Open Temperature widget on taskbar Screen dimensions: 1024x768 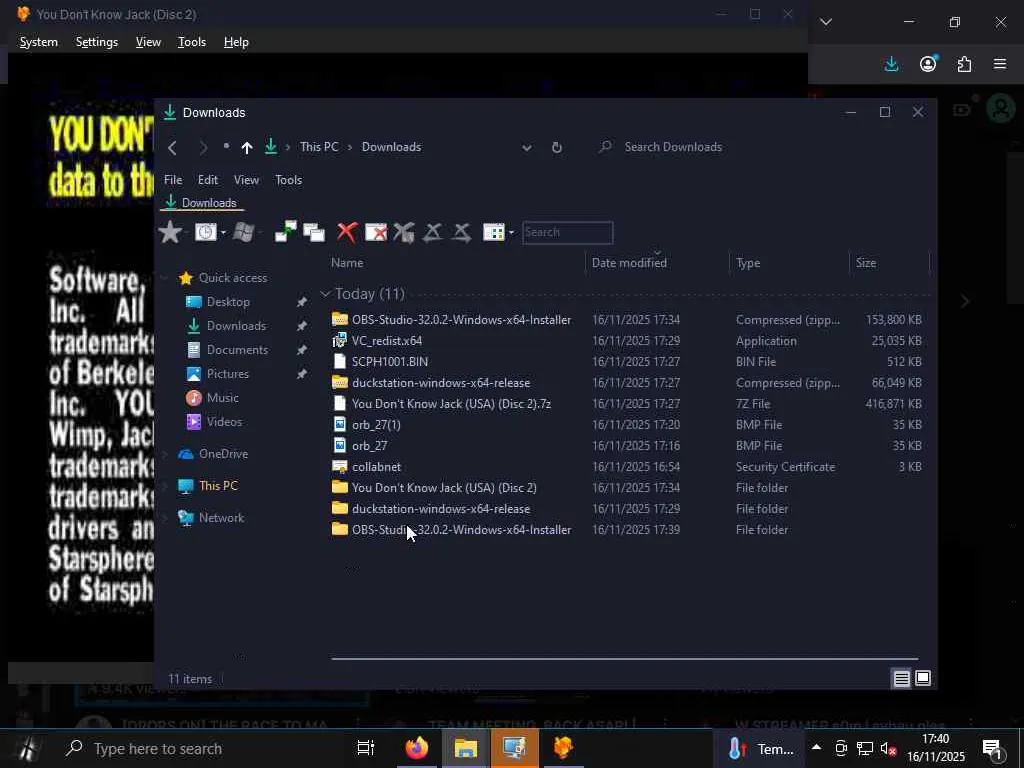click(761, 748)
